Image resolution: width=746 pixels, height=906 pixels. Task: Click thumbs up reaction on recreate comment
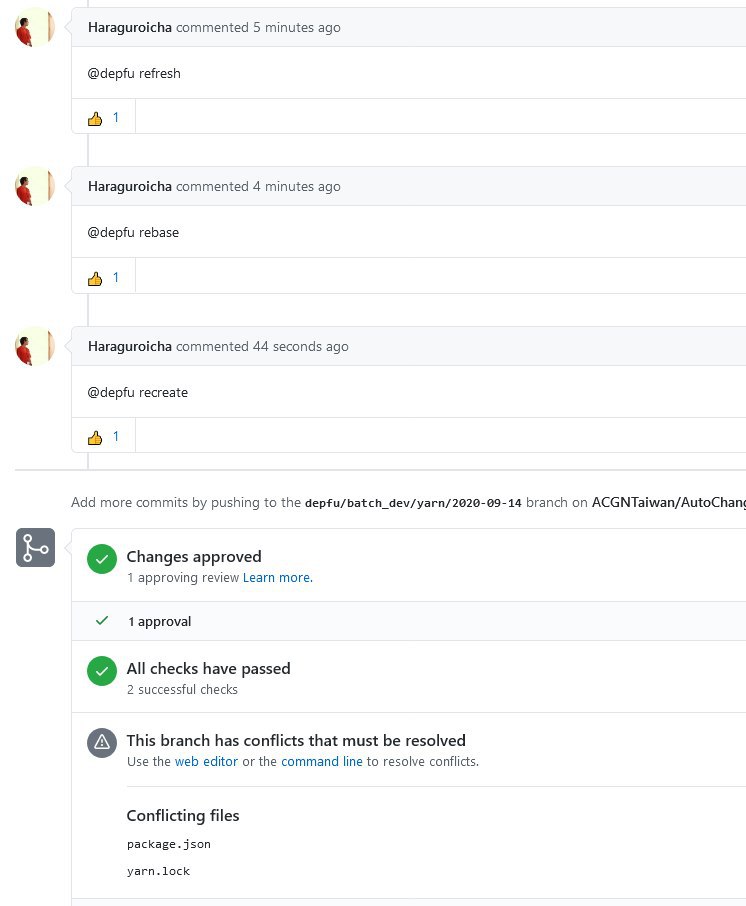tap(103, 437)
